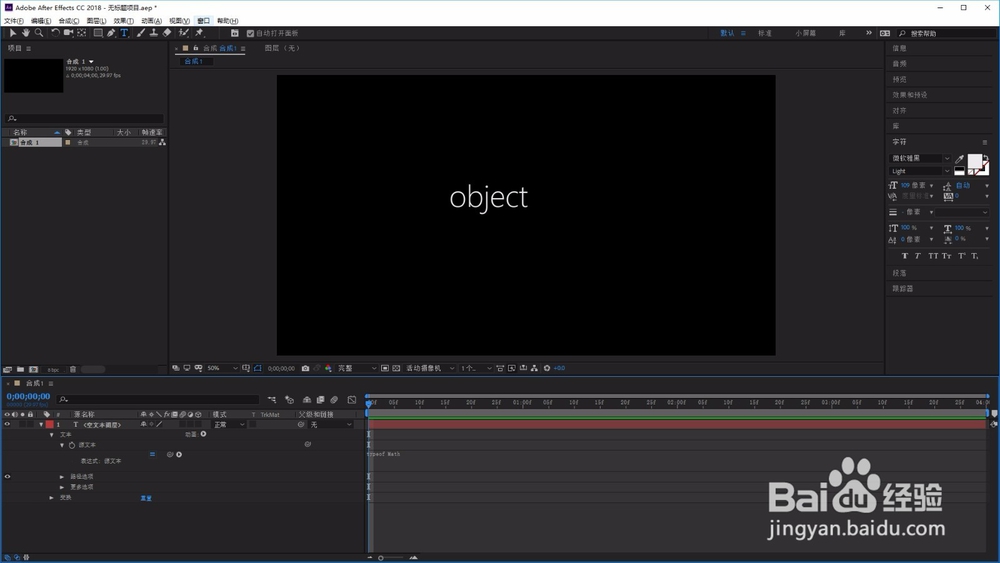Expand the Paragraph panel
Viewport: 1000px width, 563px height.
click(x=899, y=273)
